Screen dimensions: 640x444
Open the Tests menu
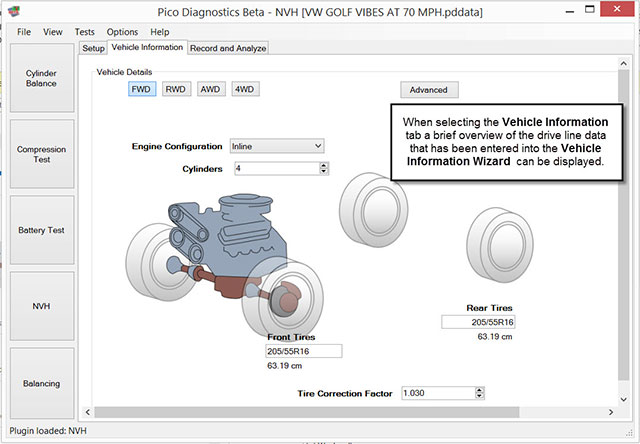coord(84,32)
